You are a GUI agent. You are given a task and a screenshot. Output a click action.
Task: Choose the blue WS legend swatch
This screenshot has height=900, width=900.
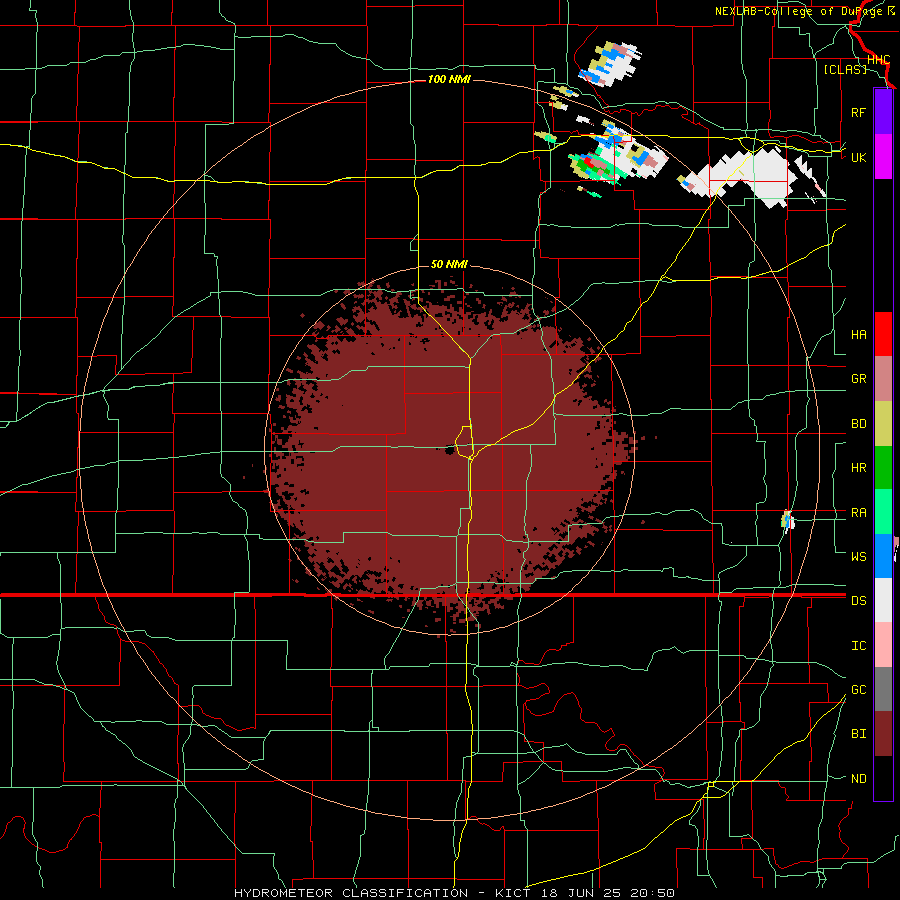click(x=883, y=556)
